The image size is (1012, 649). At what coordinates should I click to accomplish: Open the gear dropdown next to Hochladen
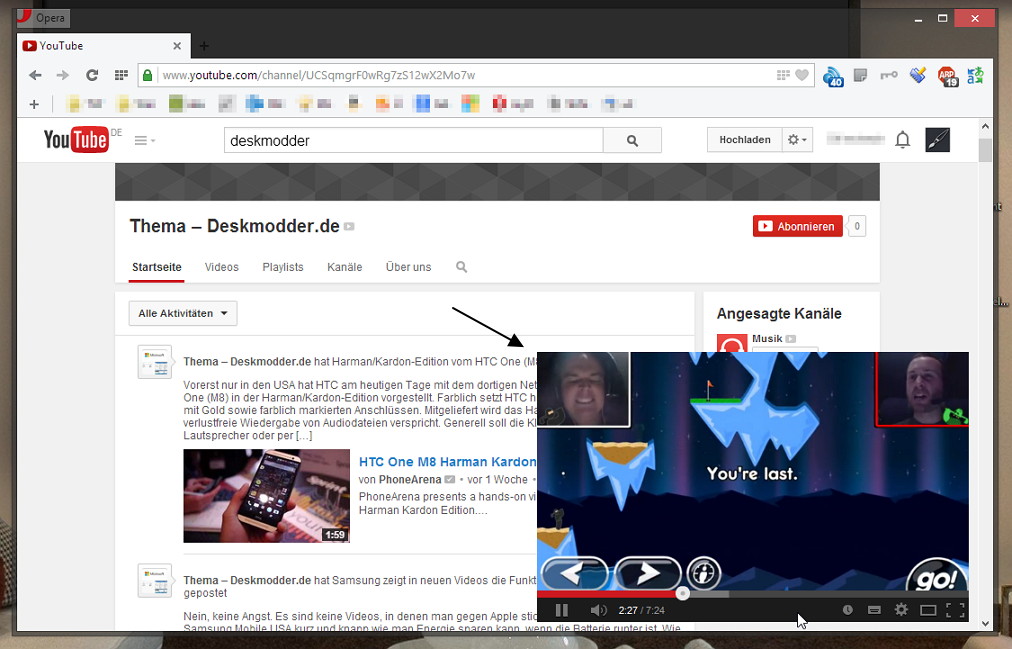[x=797, y=139]
